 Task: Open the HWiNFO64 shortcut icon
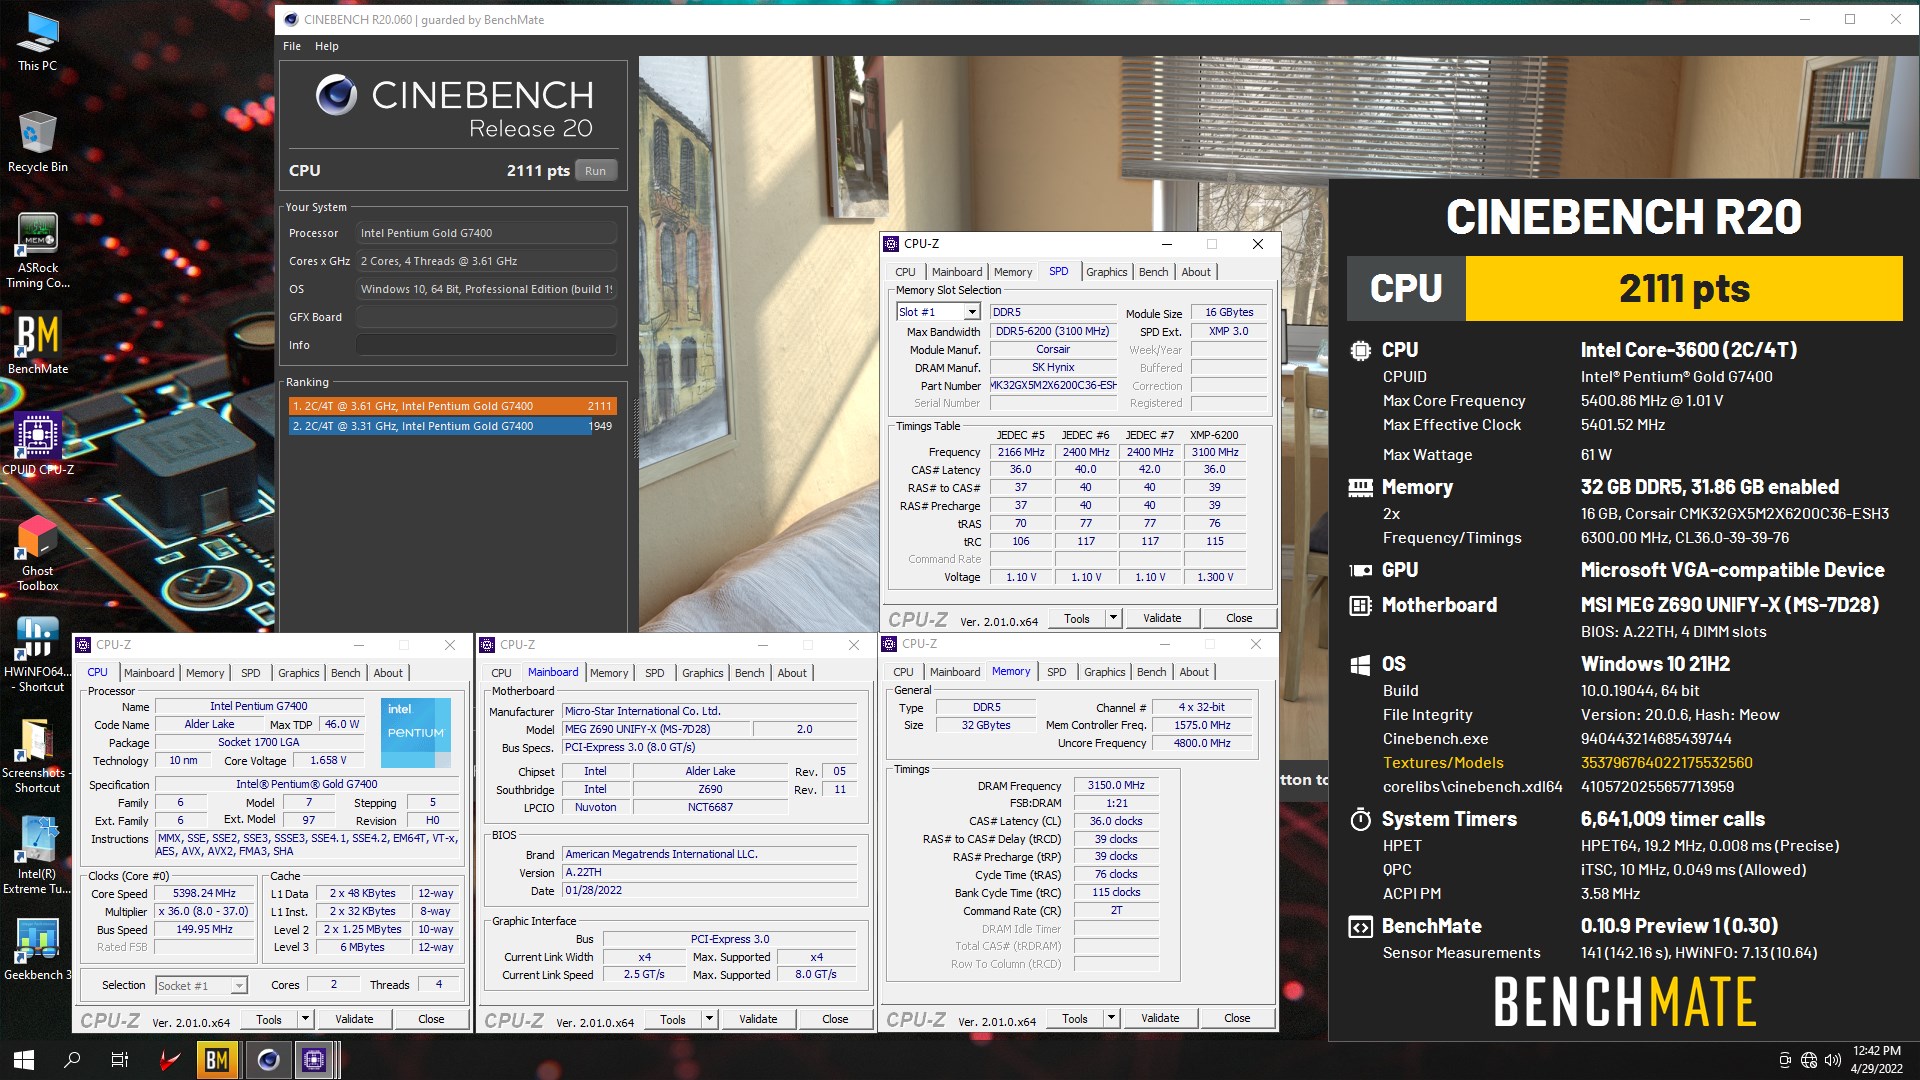point(37,655)
